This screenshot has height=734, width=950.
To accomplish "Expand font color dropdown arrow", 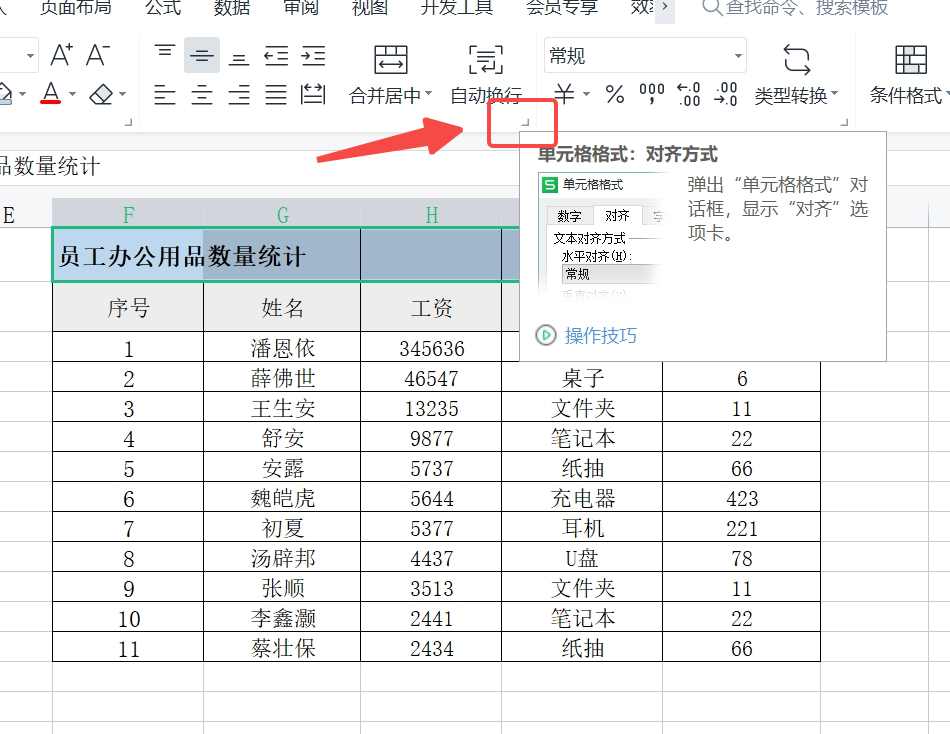I will [x=72, y=94].
